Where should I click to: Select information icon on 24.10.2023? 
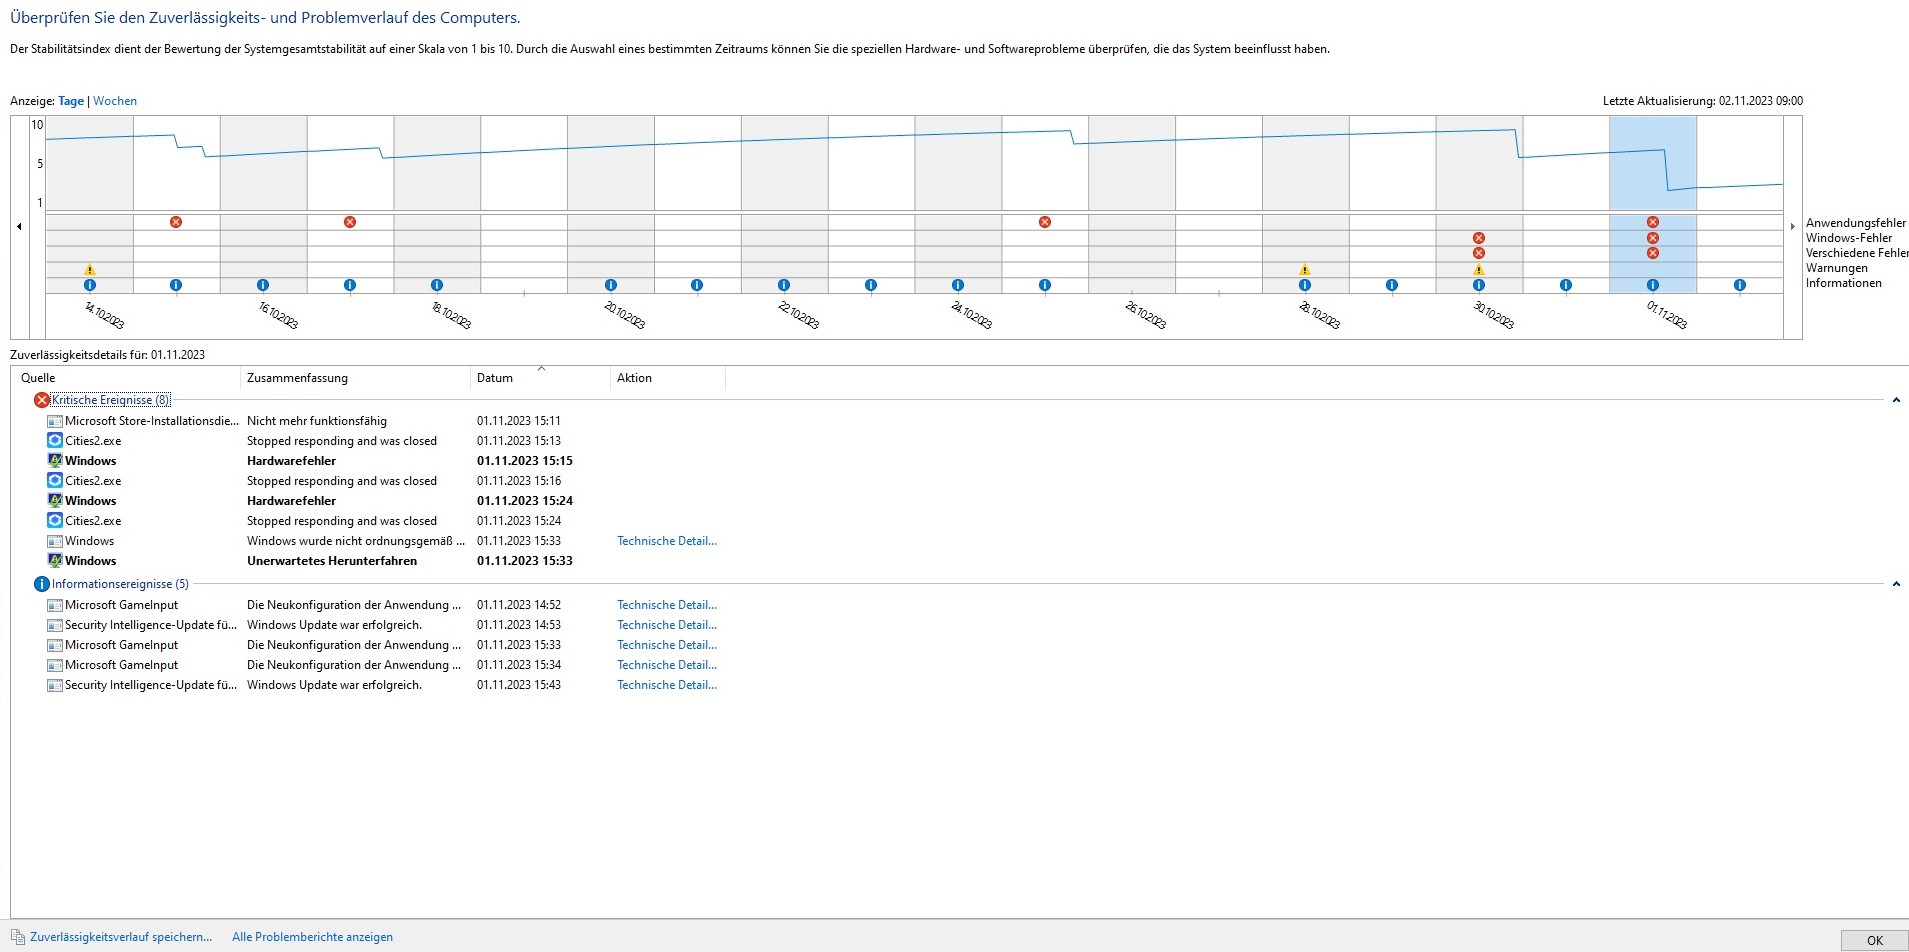958,285
